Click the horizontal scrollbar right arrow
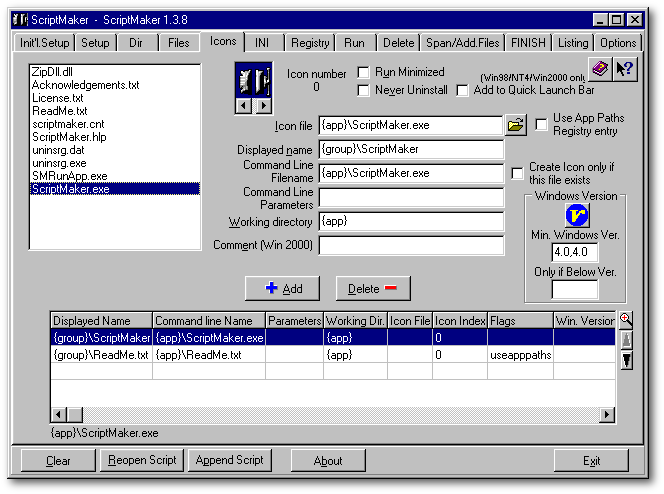664x494 pixels. click(607, 414)
